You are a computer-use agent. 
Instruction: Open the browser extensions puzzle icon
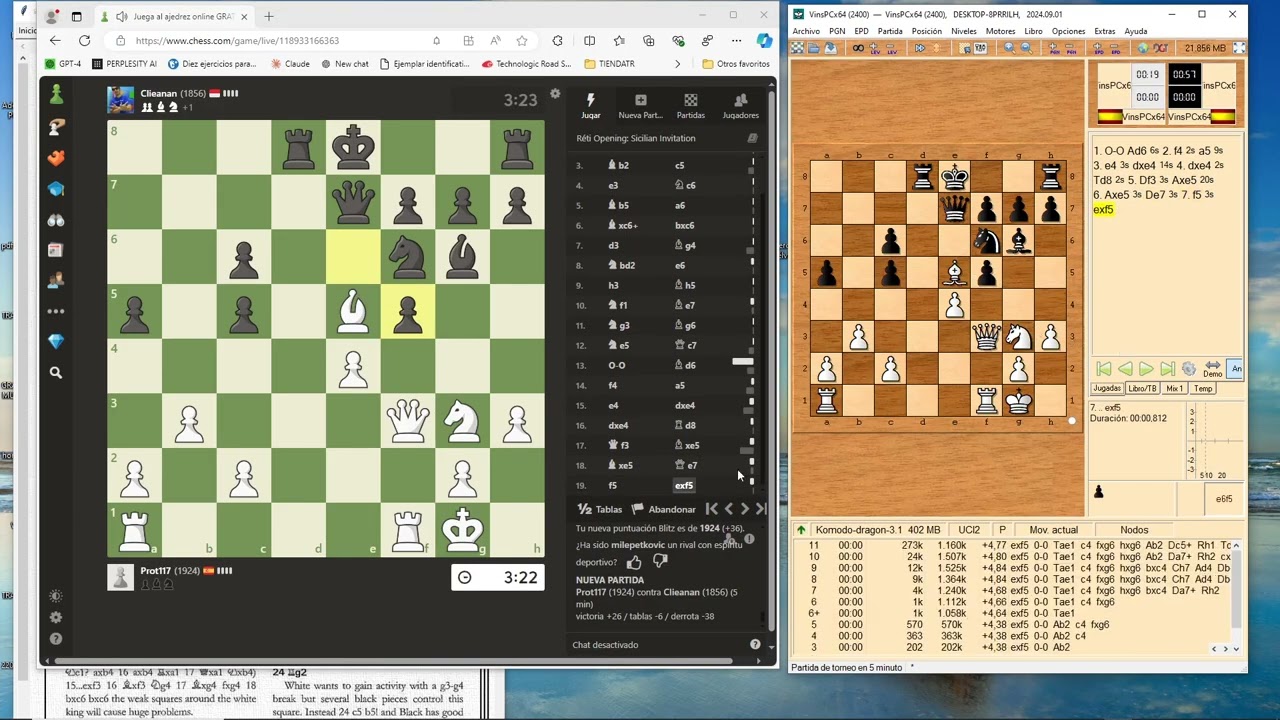tap(557, 41)
